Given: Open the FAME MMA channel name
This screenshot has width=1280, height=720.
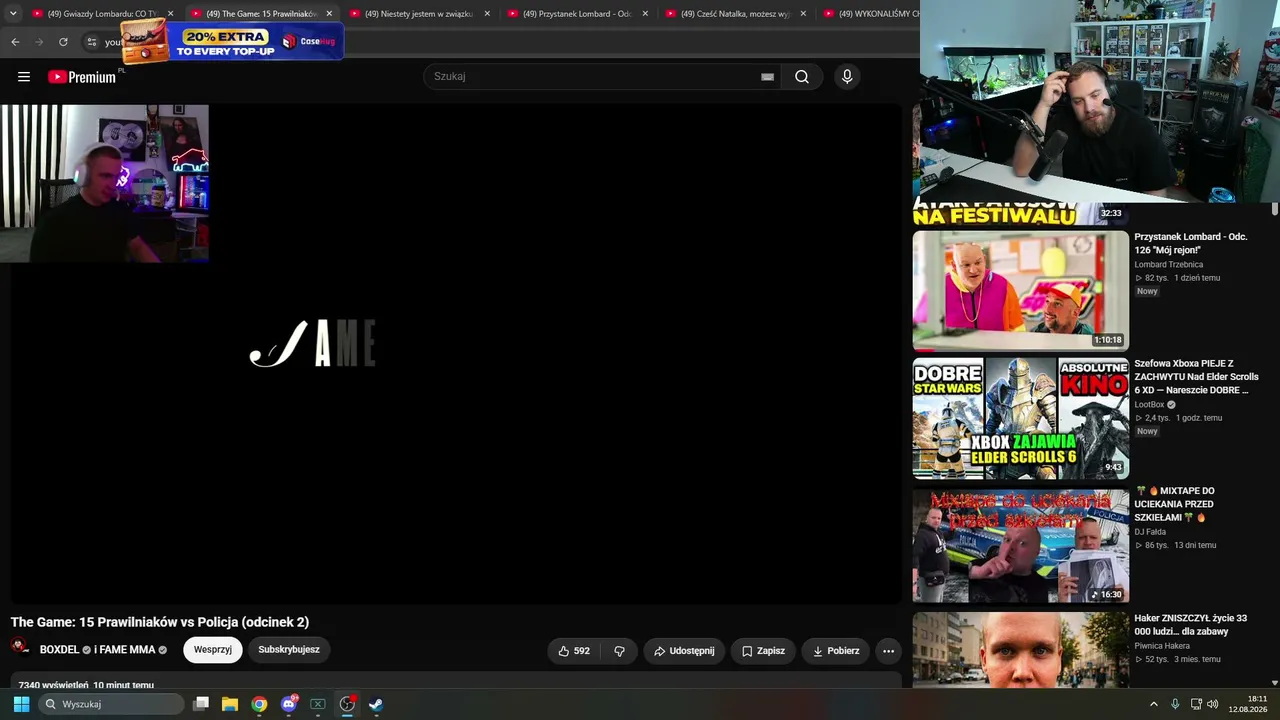Looking at the screenshot, I should click(x=128, y=650).
